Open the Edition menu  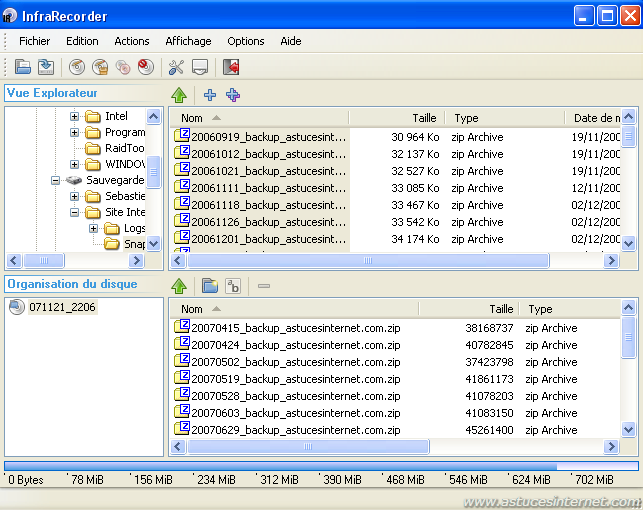[x=82, y=41]
